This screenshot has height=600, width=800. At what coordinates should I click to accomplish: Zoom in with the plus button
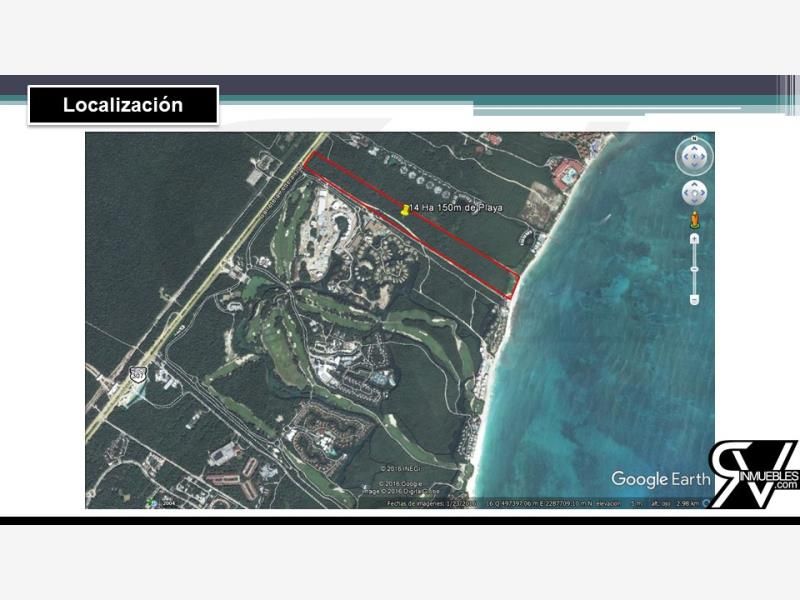(694, 239)
